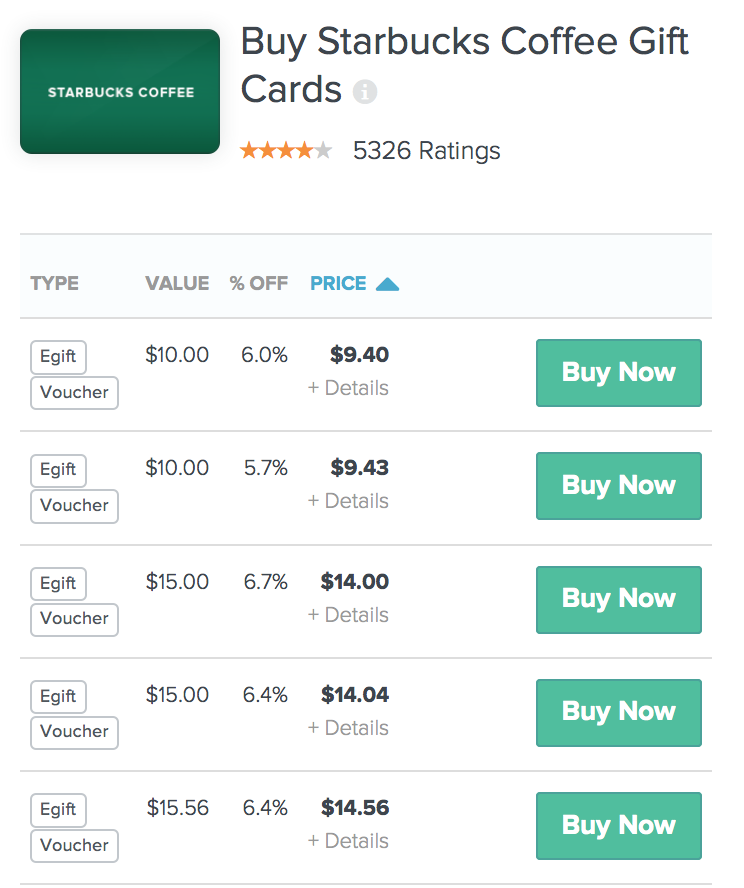Open the 5326 Ratings link
Image resolution: width=744 pixels, height=888 pixels.
coord(426,151)
